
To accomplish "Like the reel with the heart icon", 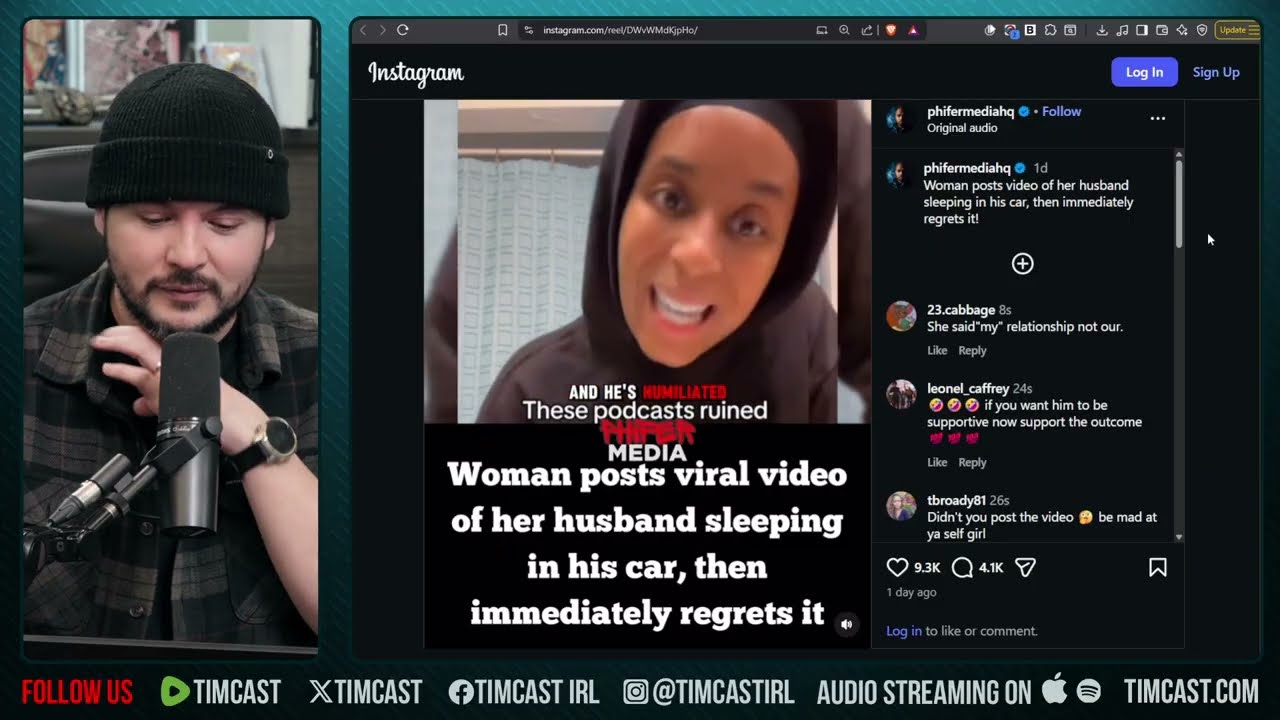I will [x=897, y=568].
